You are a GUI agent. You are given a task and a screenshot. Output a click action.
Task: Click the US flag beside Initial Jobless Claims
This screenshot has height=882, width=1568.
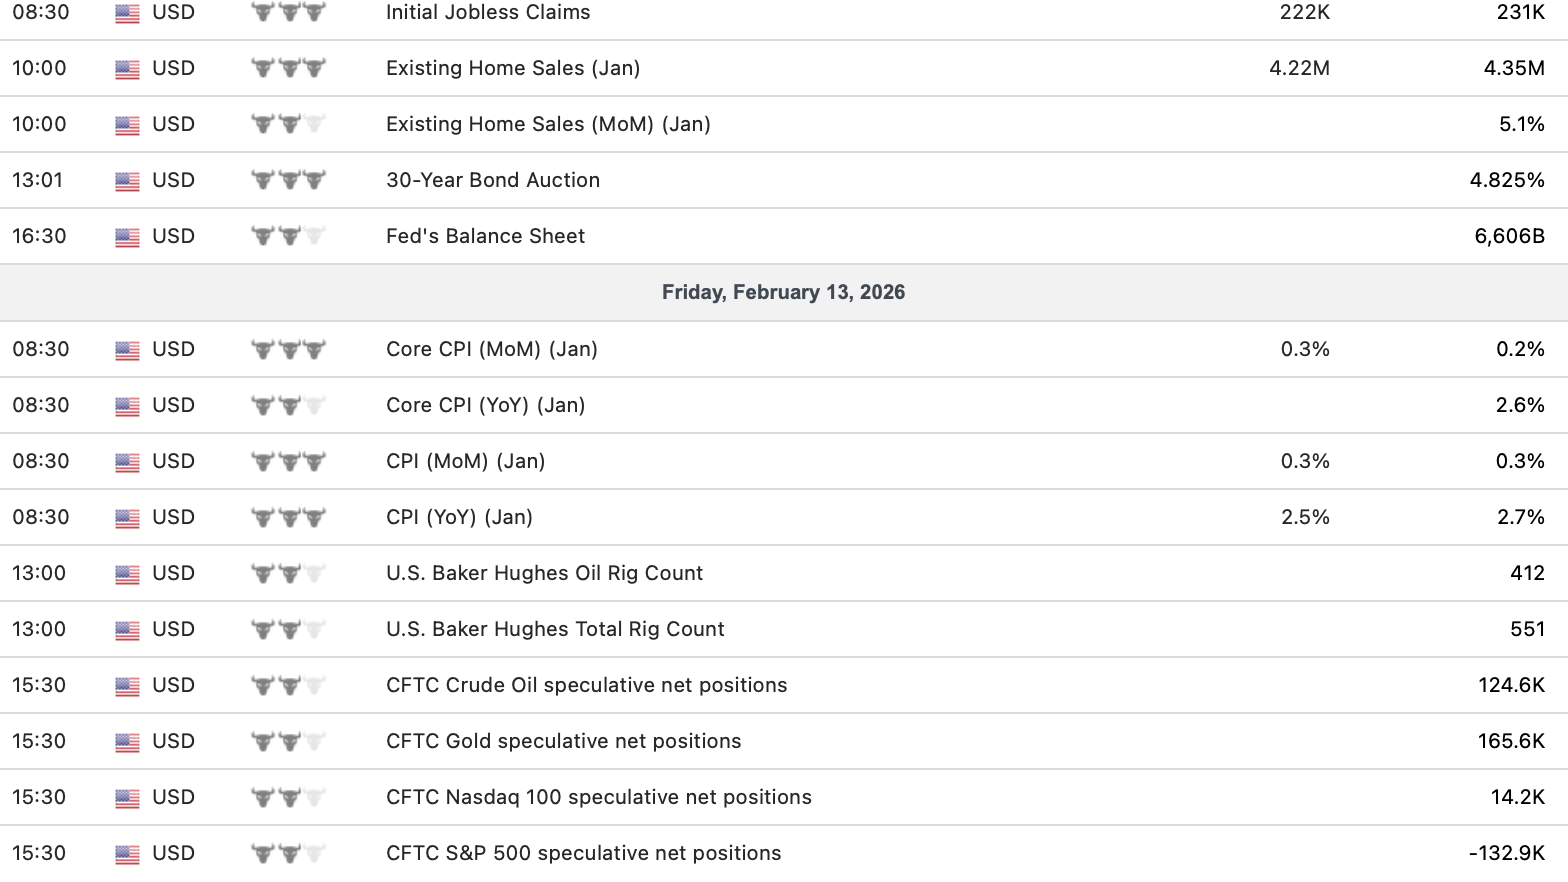[127, 13]
